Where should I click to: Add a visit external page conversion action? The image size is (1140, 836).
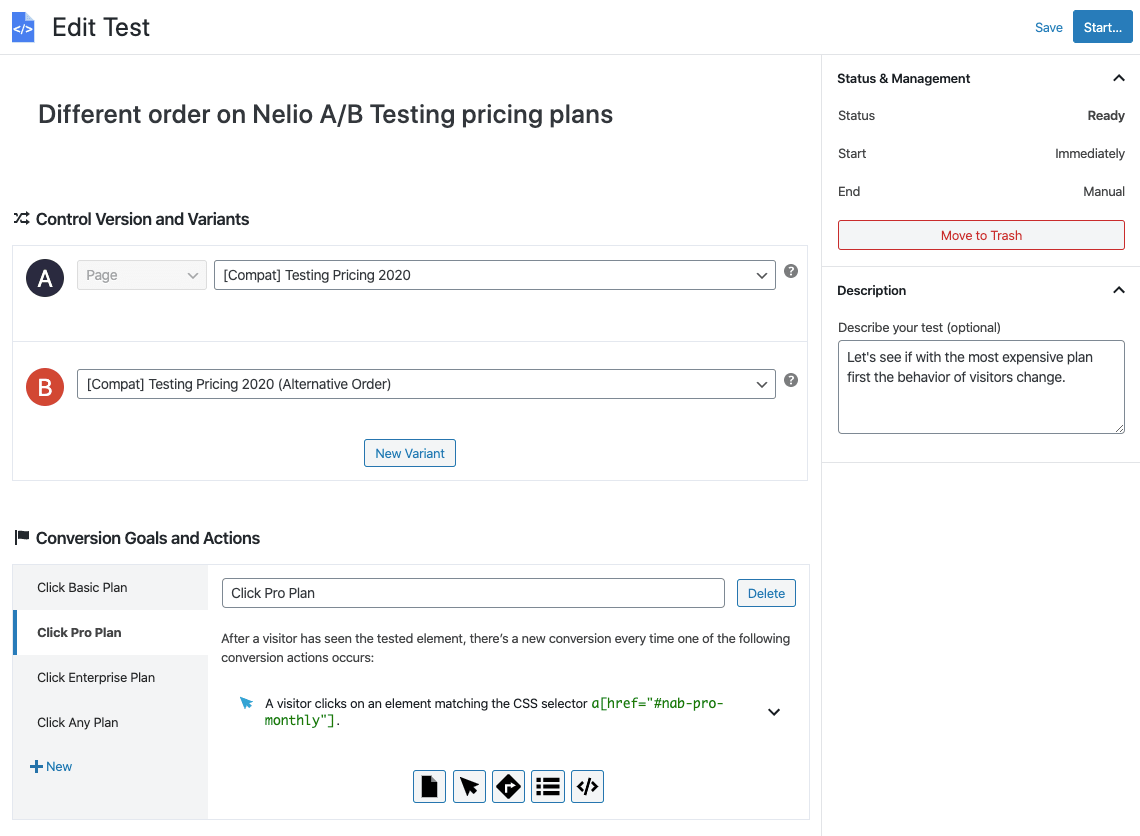click(x=508, y=786)
